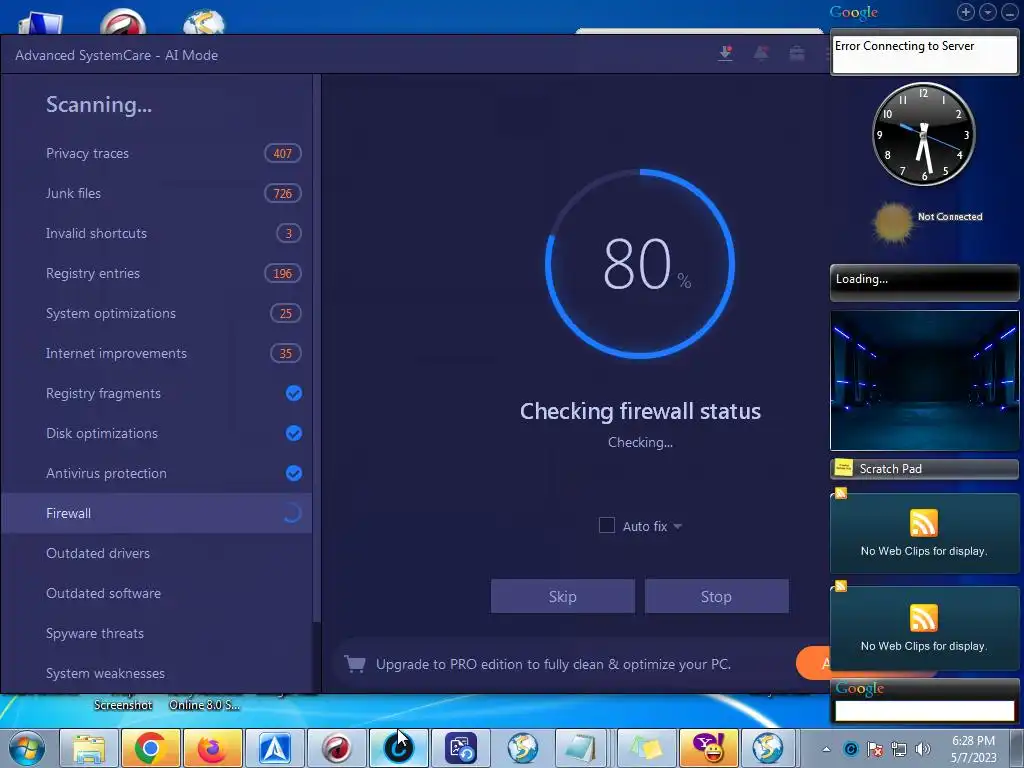
Task: Open the Notepad taskbar icon
Action: click(580, 748)
